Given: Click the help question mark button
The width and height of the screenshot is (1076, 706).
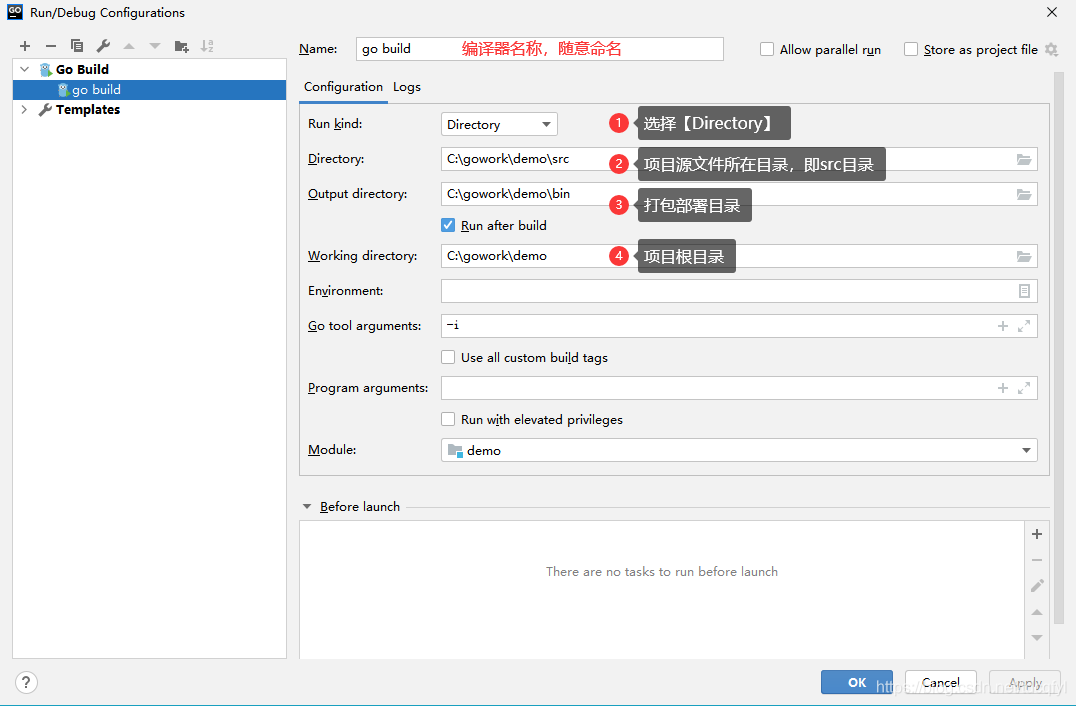Looking at the screenshot, I should click(x=27, y=682).
